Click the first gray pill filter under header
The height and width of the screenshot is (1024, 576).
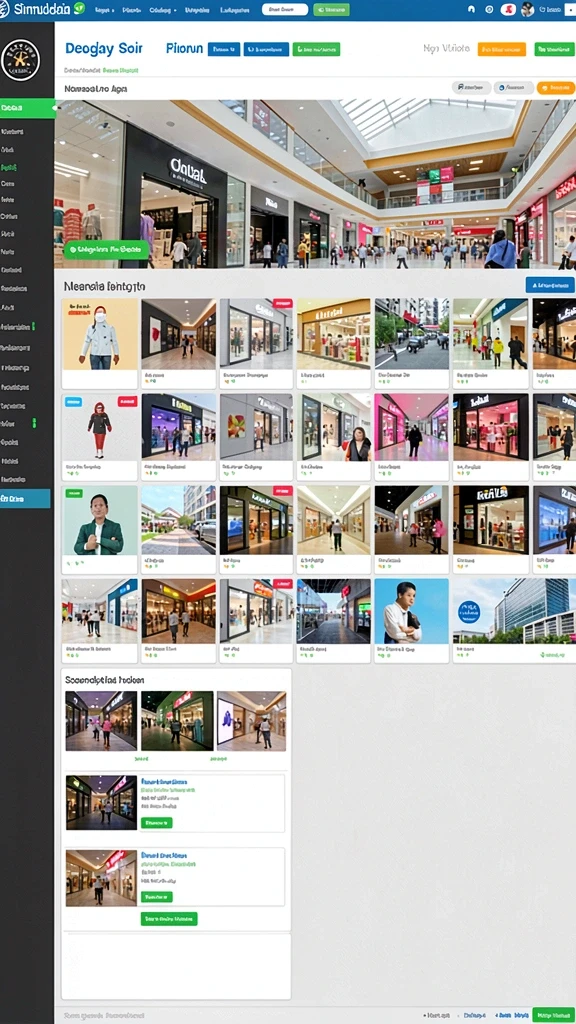471,88
